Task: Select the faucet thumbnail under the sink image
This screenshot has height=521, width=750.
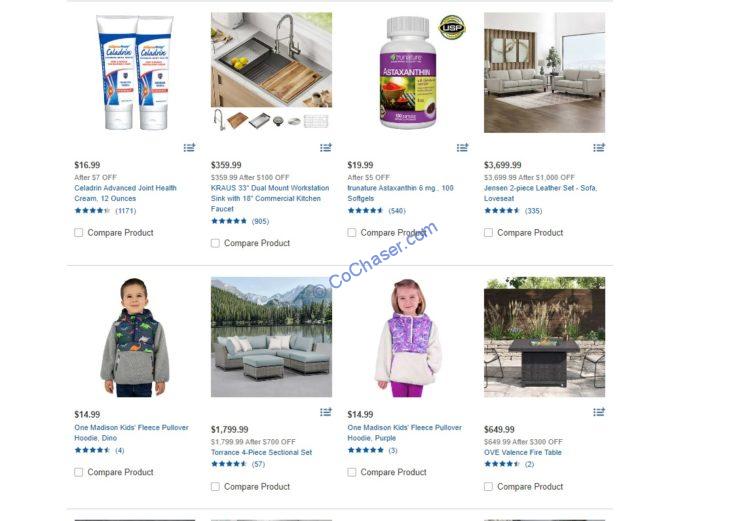Action: point(219,120)
